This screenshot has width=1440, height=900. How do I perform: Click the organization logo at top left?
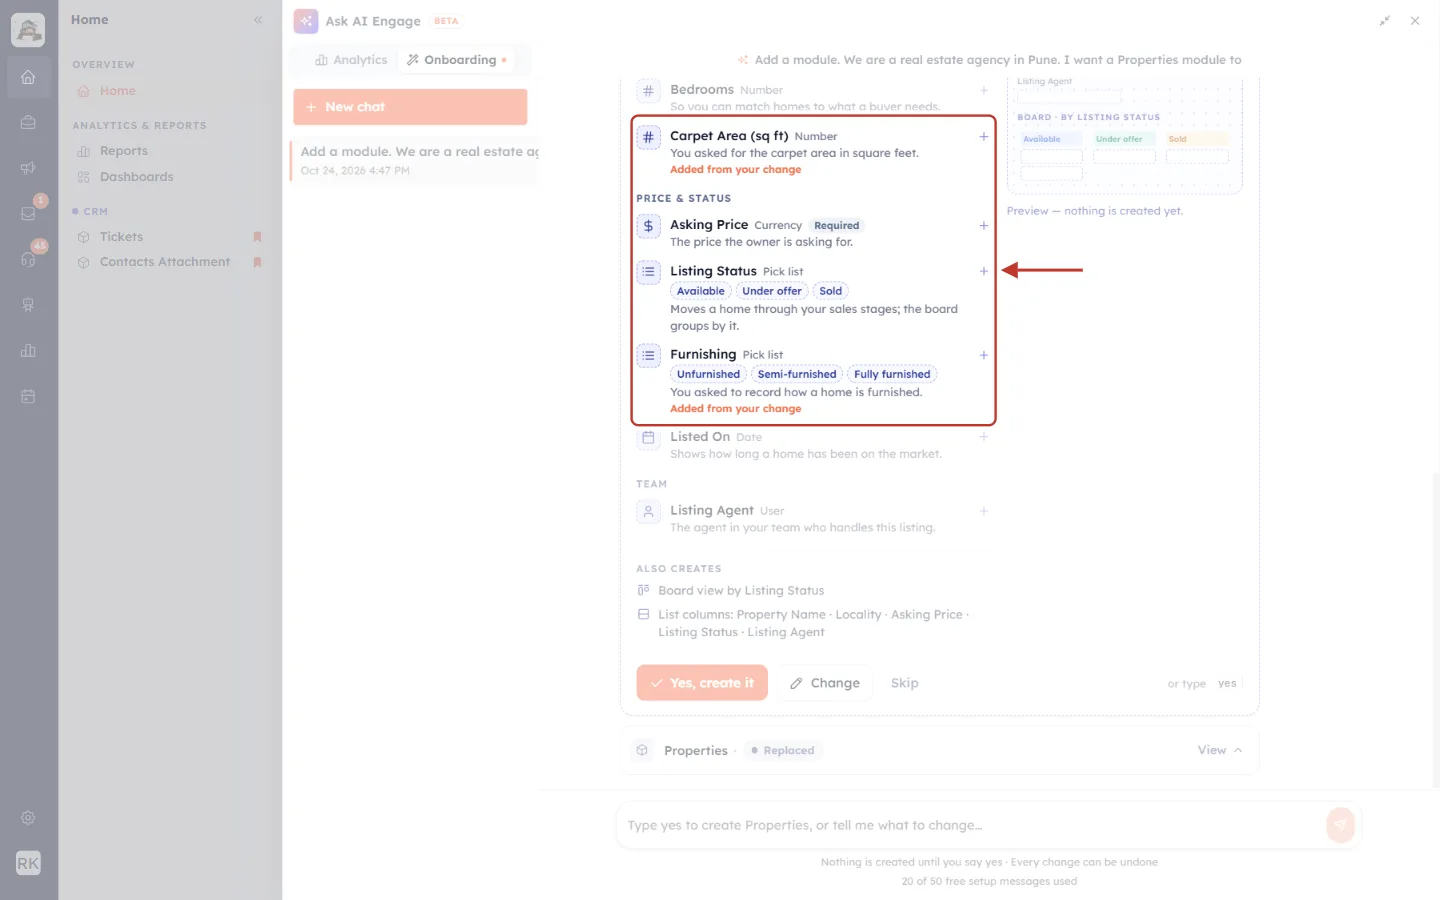(x=28, y=30)
